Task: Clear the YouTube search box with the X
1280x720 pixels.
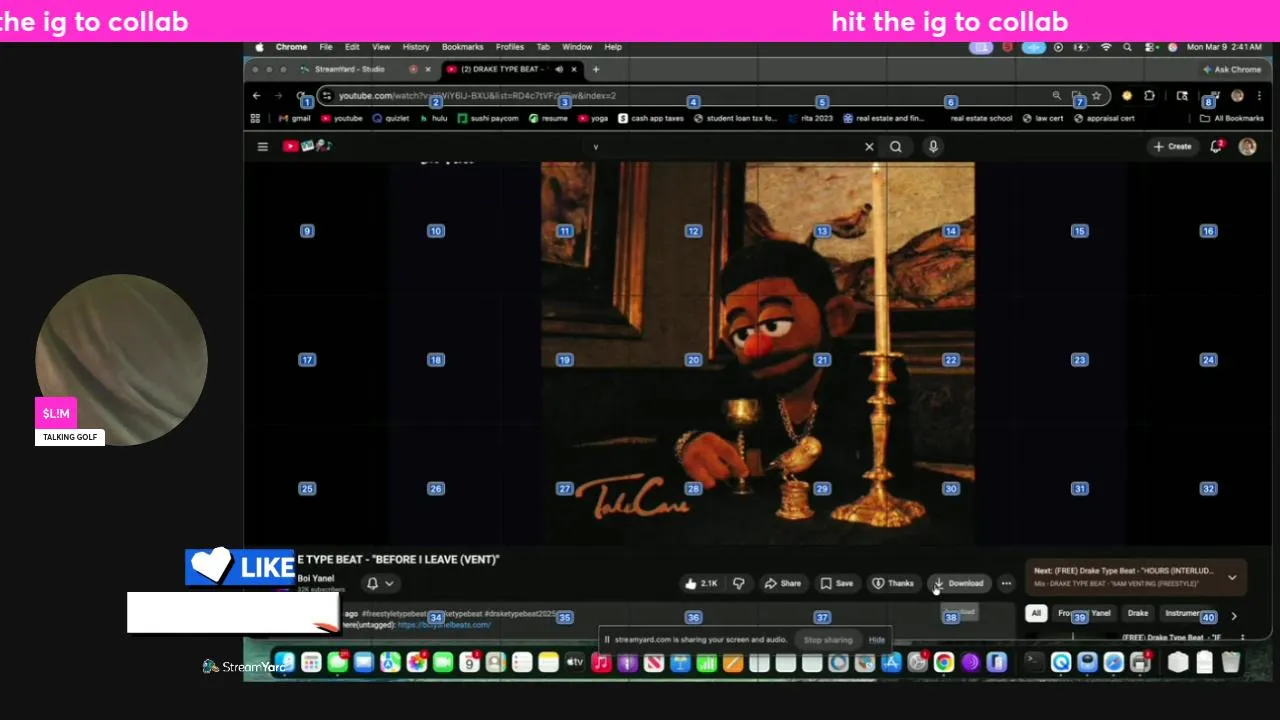Action: (x=869, y=146)
